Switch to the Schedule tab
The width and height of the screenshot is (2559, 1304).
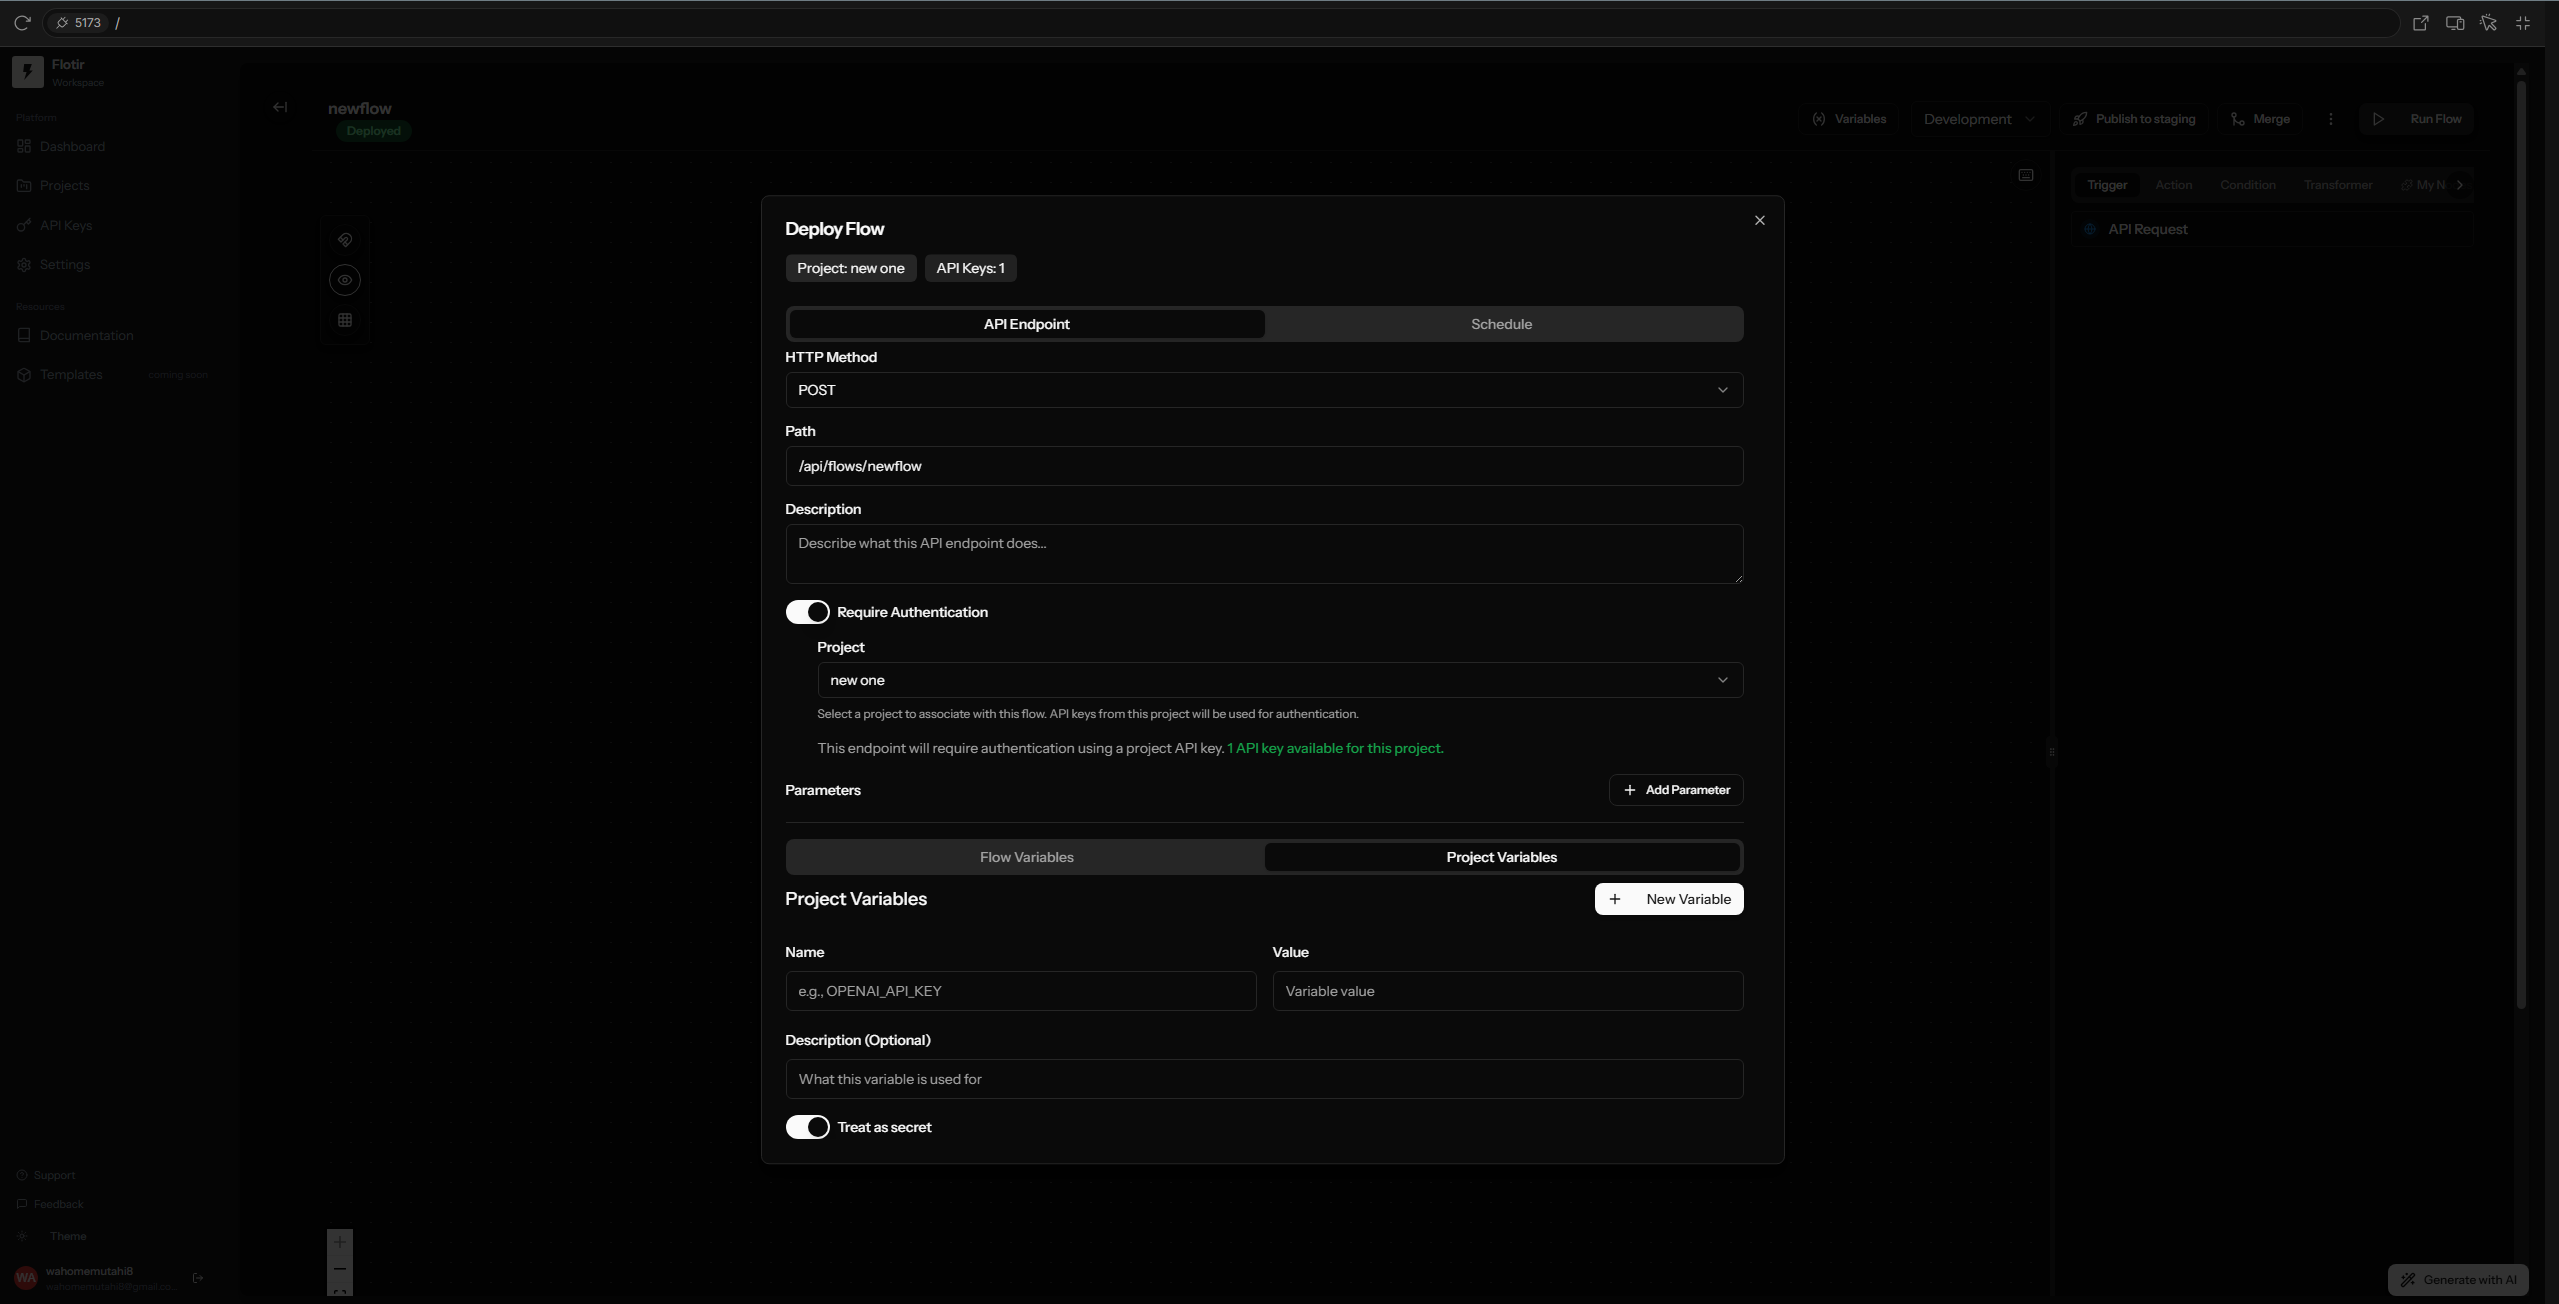[x=1501, y=324]
